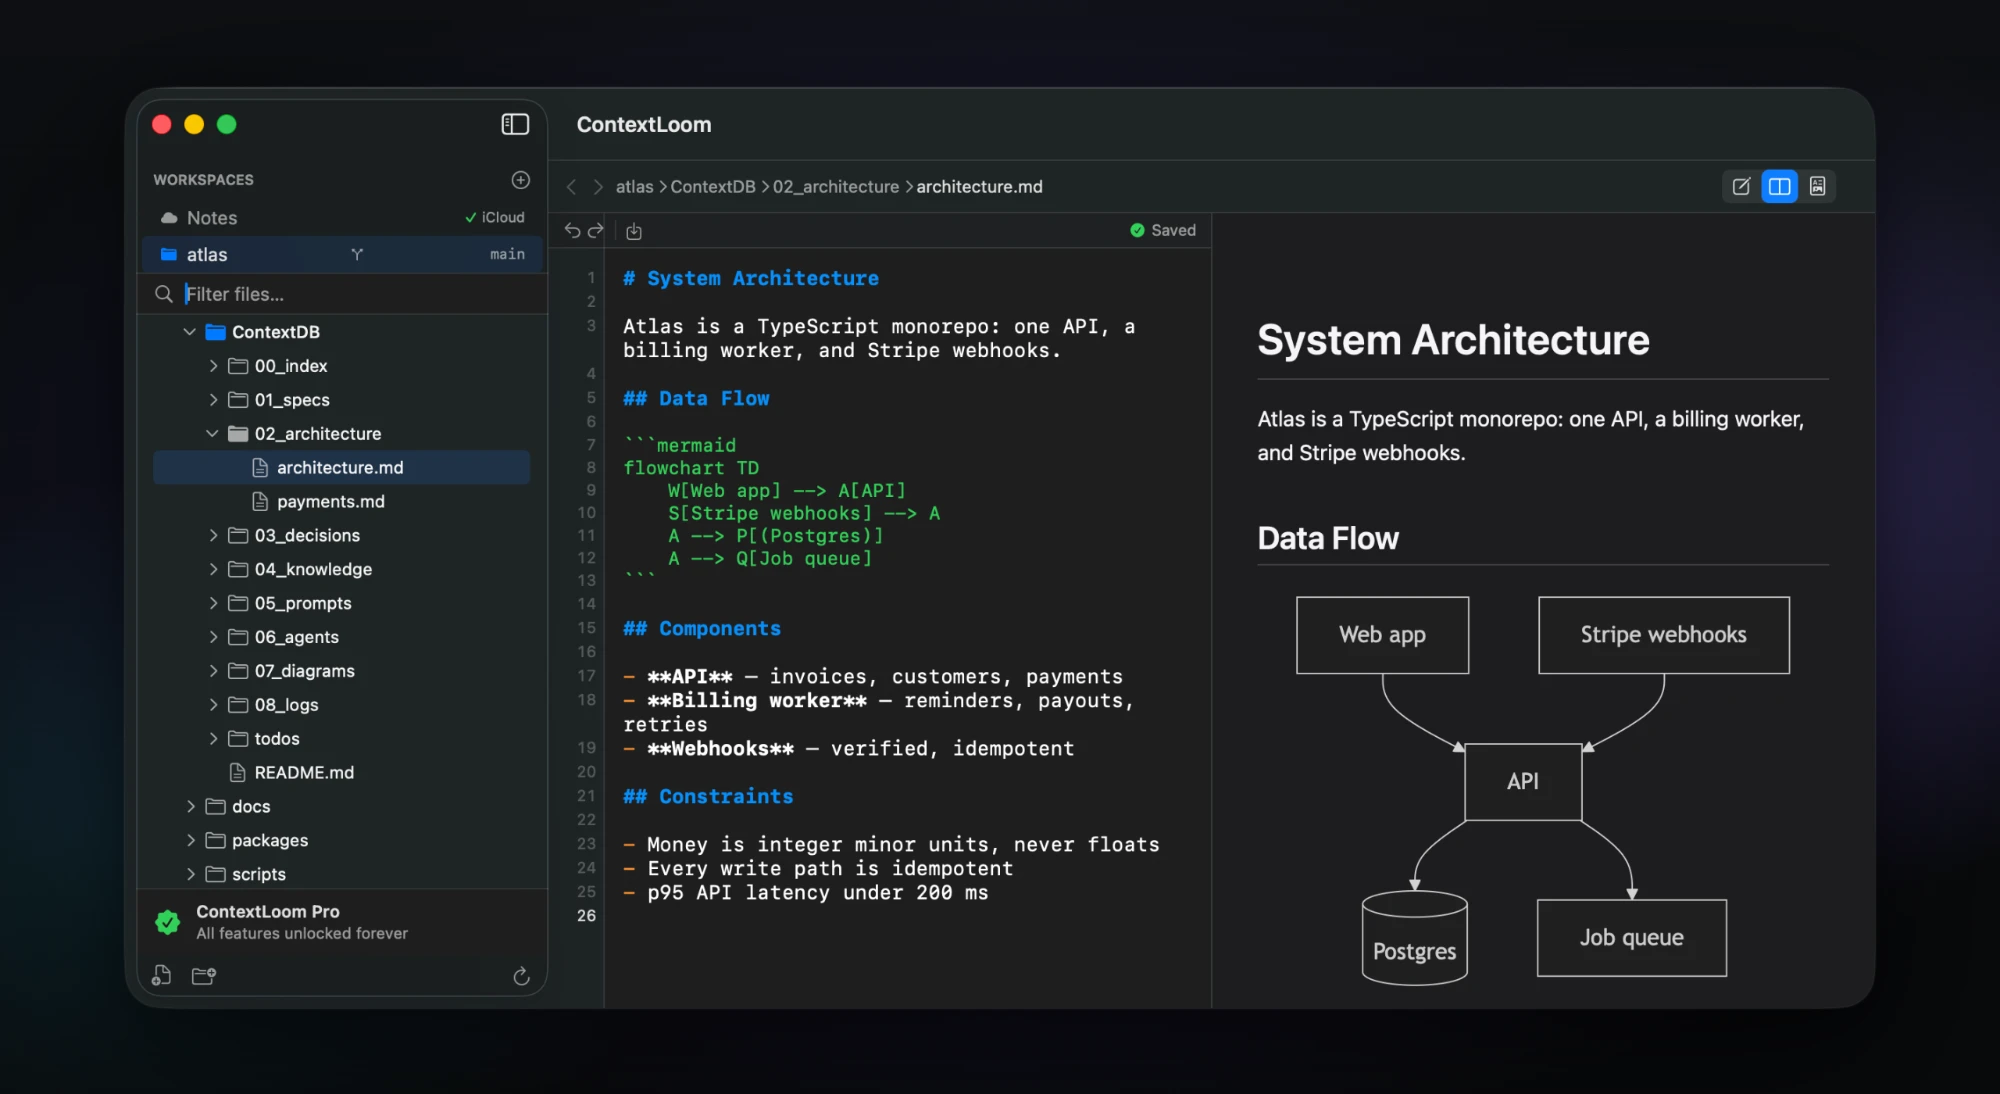
Task: Toggle the sidebar panel icon
Action: point(515,124)
